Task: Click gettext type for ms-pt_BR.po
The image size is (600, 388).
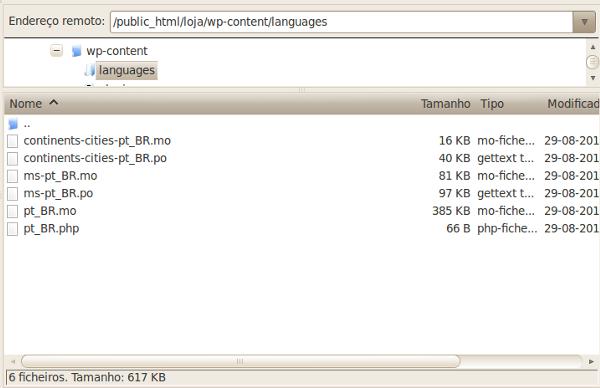Action: (505, 194)
